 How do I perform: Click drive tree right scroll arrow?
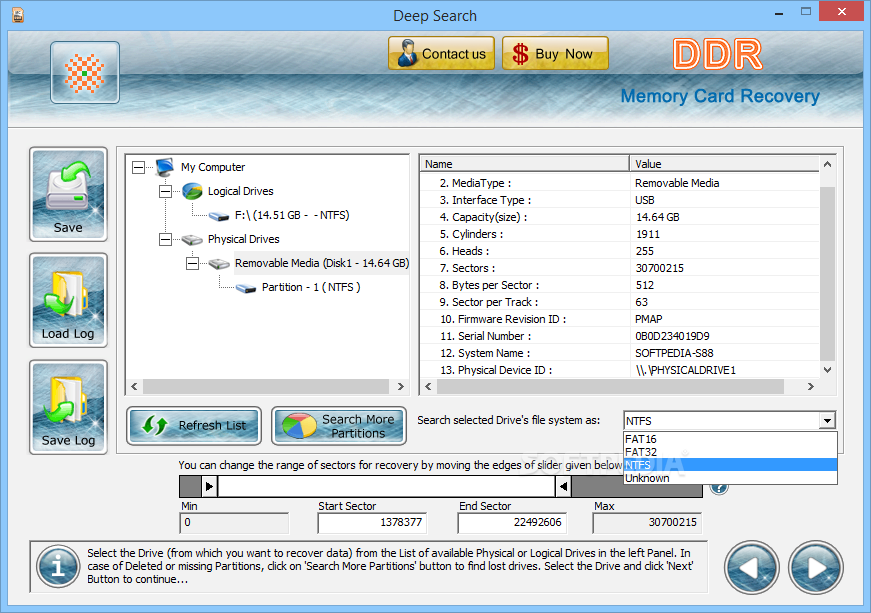[x=401, y=386]
